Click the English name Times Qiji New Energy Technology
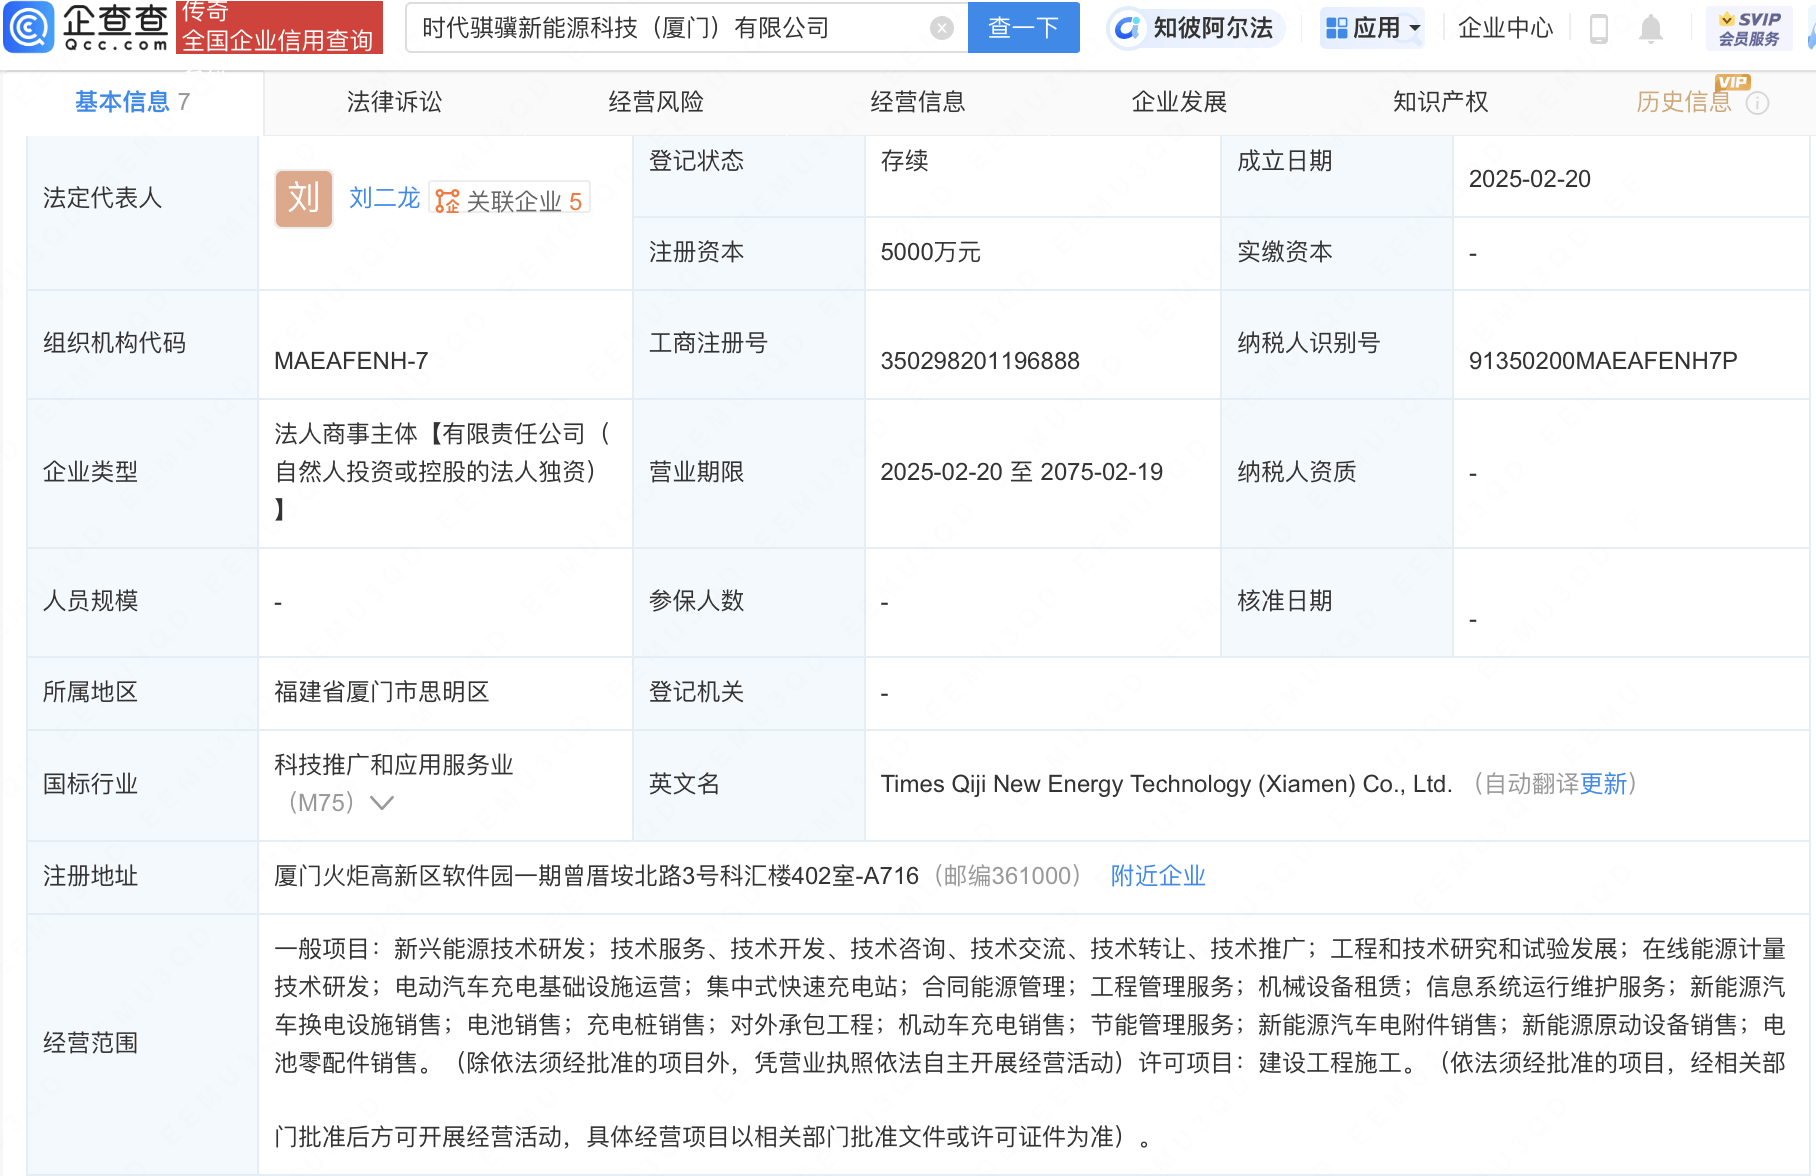 point(1166,784)
